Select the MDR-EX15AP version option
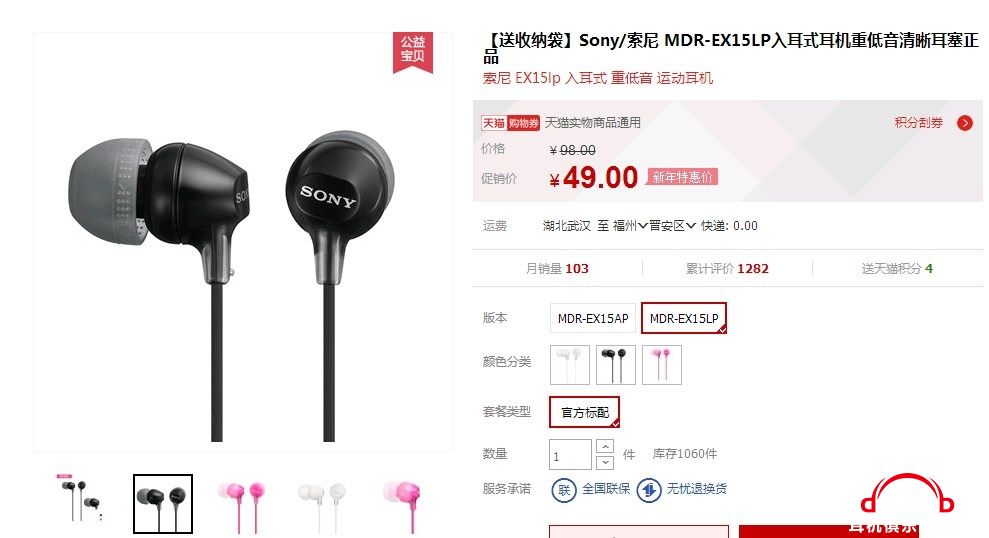This screenshot has width=989, height=538. point(593,319)
